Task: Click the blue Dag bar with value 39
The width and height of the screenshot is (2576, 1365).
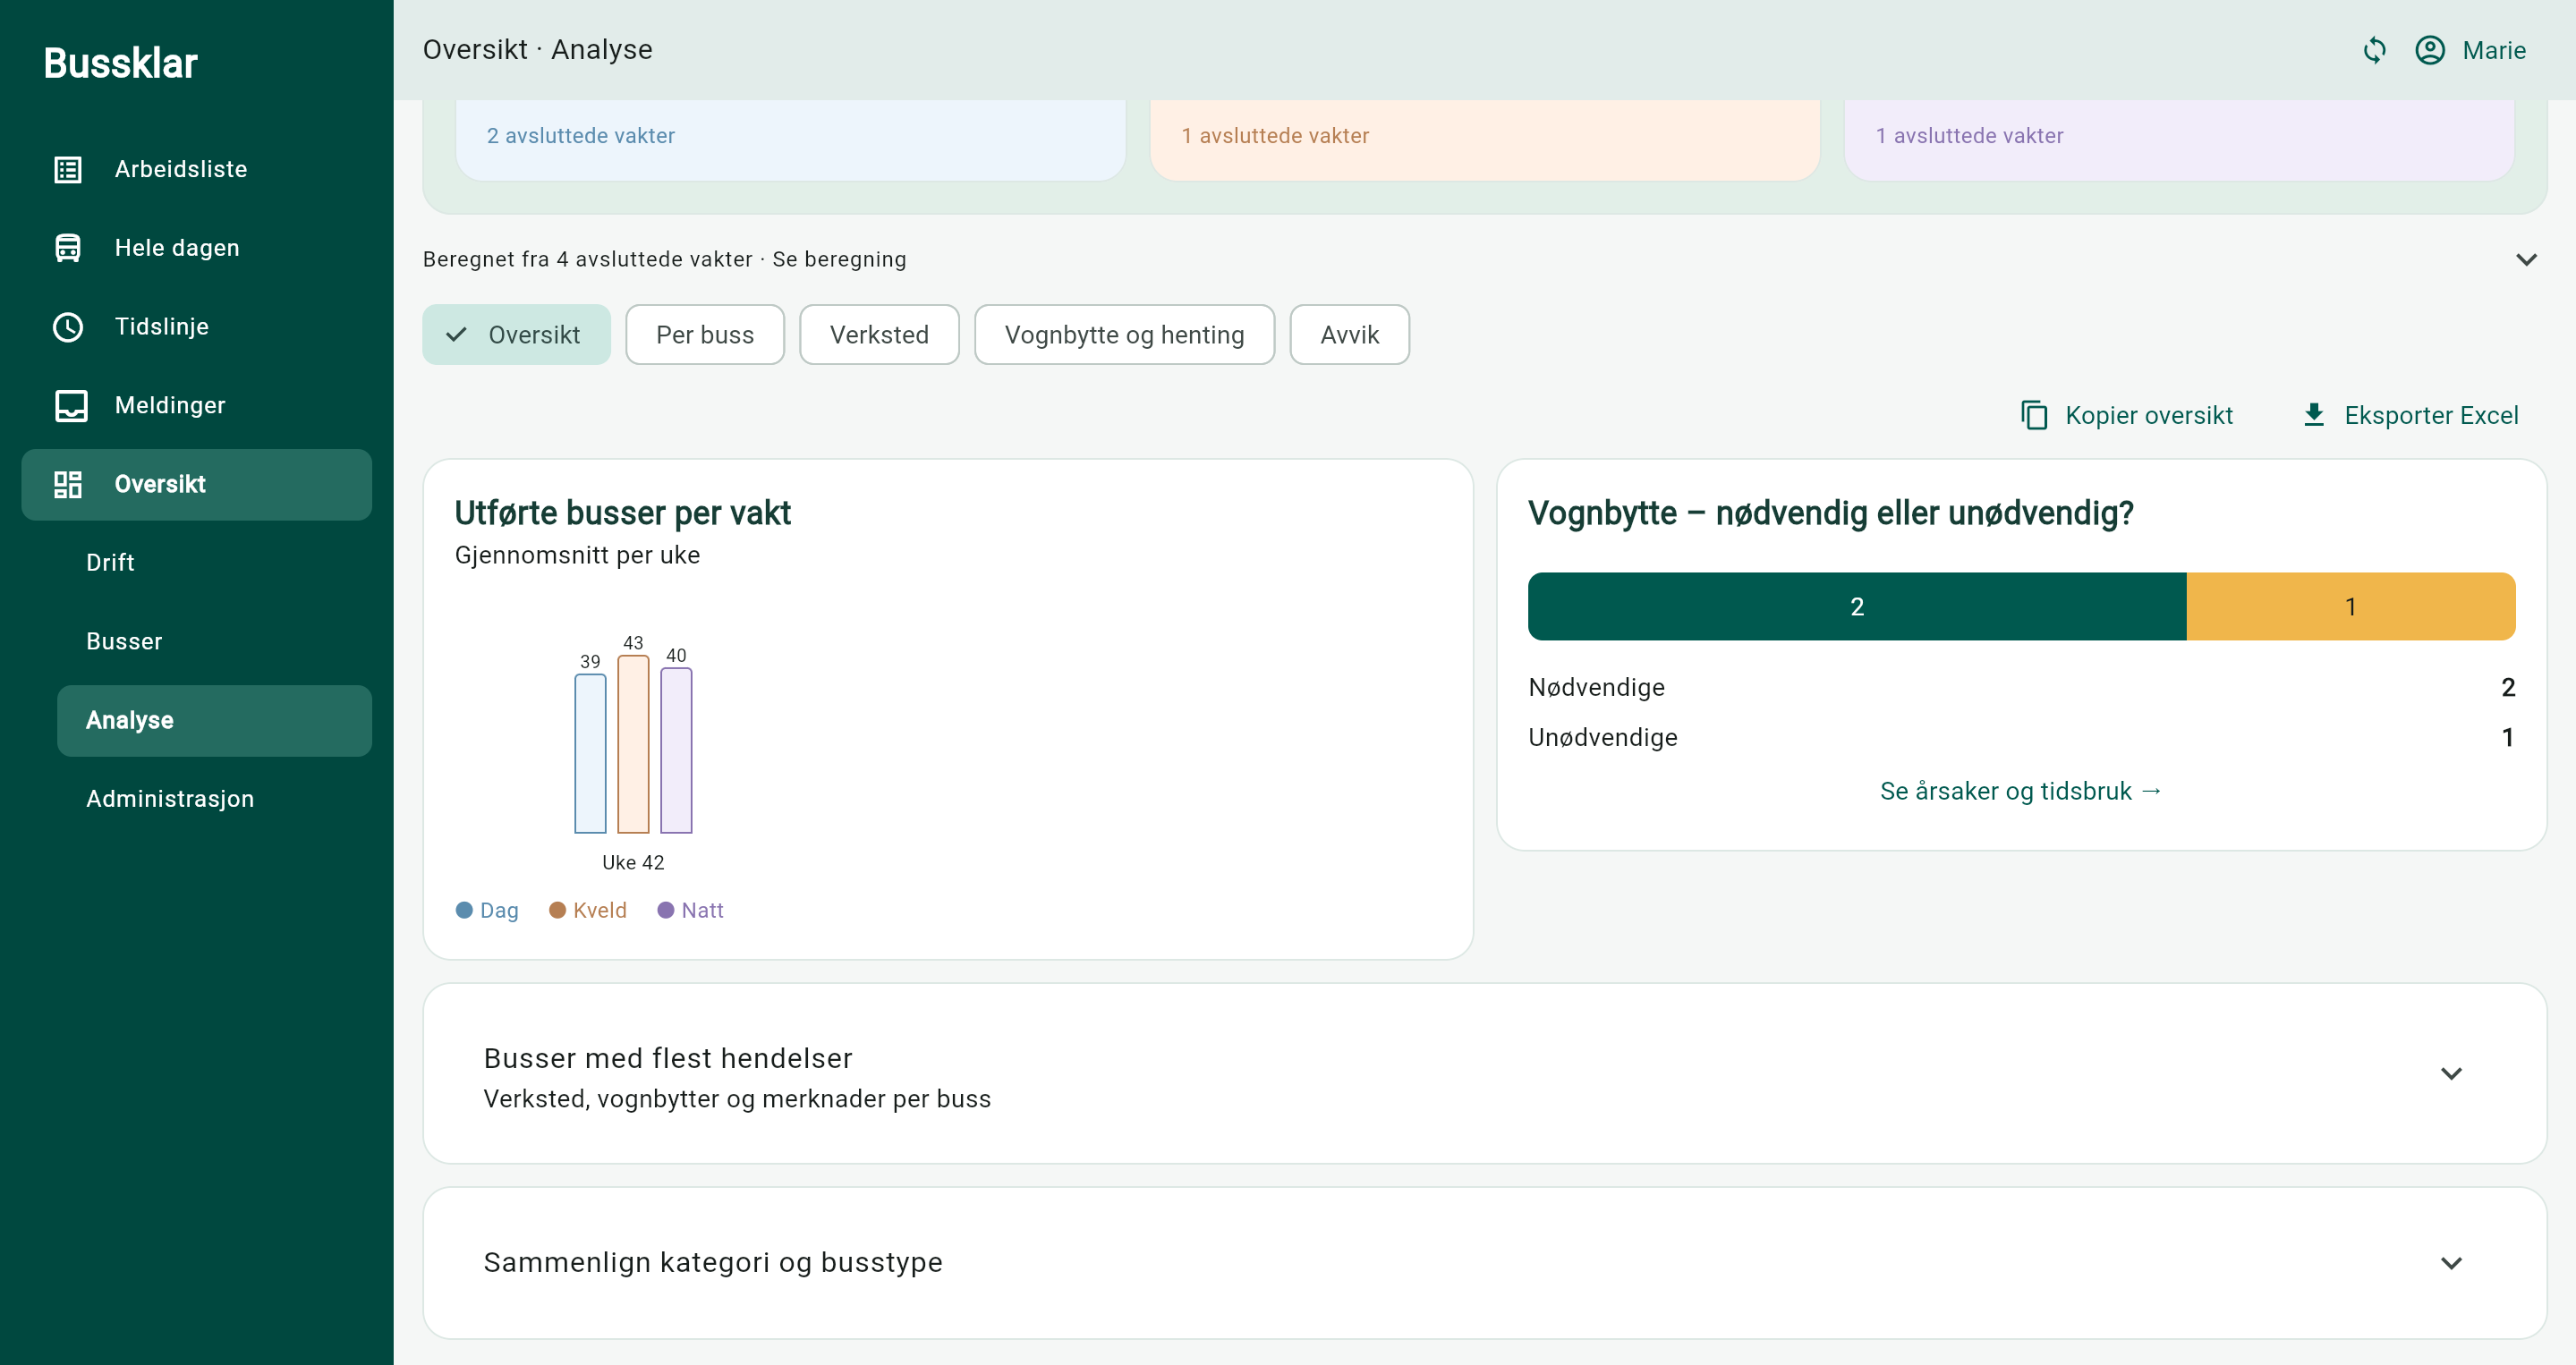Action: point(590,754)
